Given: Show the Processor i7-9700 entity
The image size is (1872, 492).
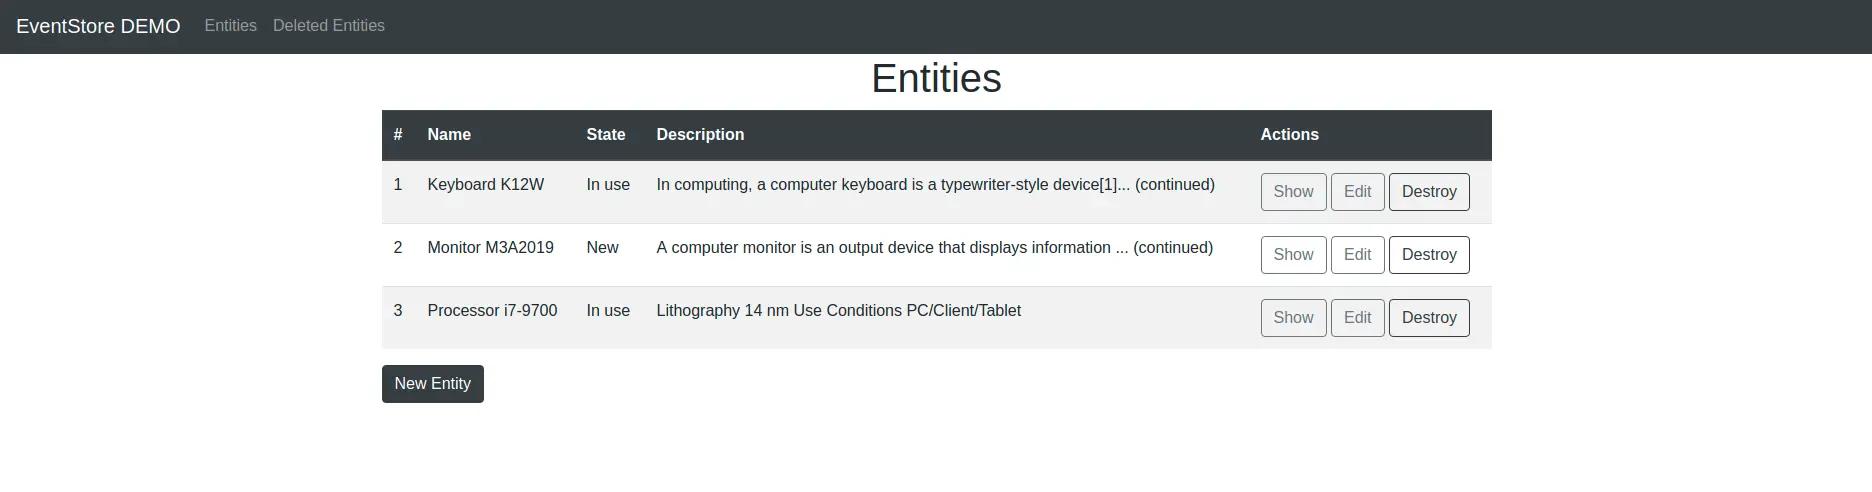Looking at the screenshot, I should 1293,318.
